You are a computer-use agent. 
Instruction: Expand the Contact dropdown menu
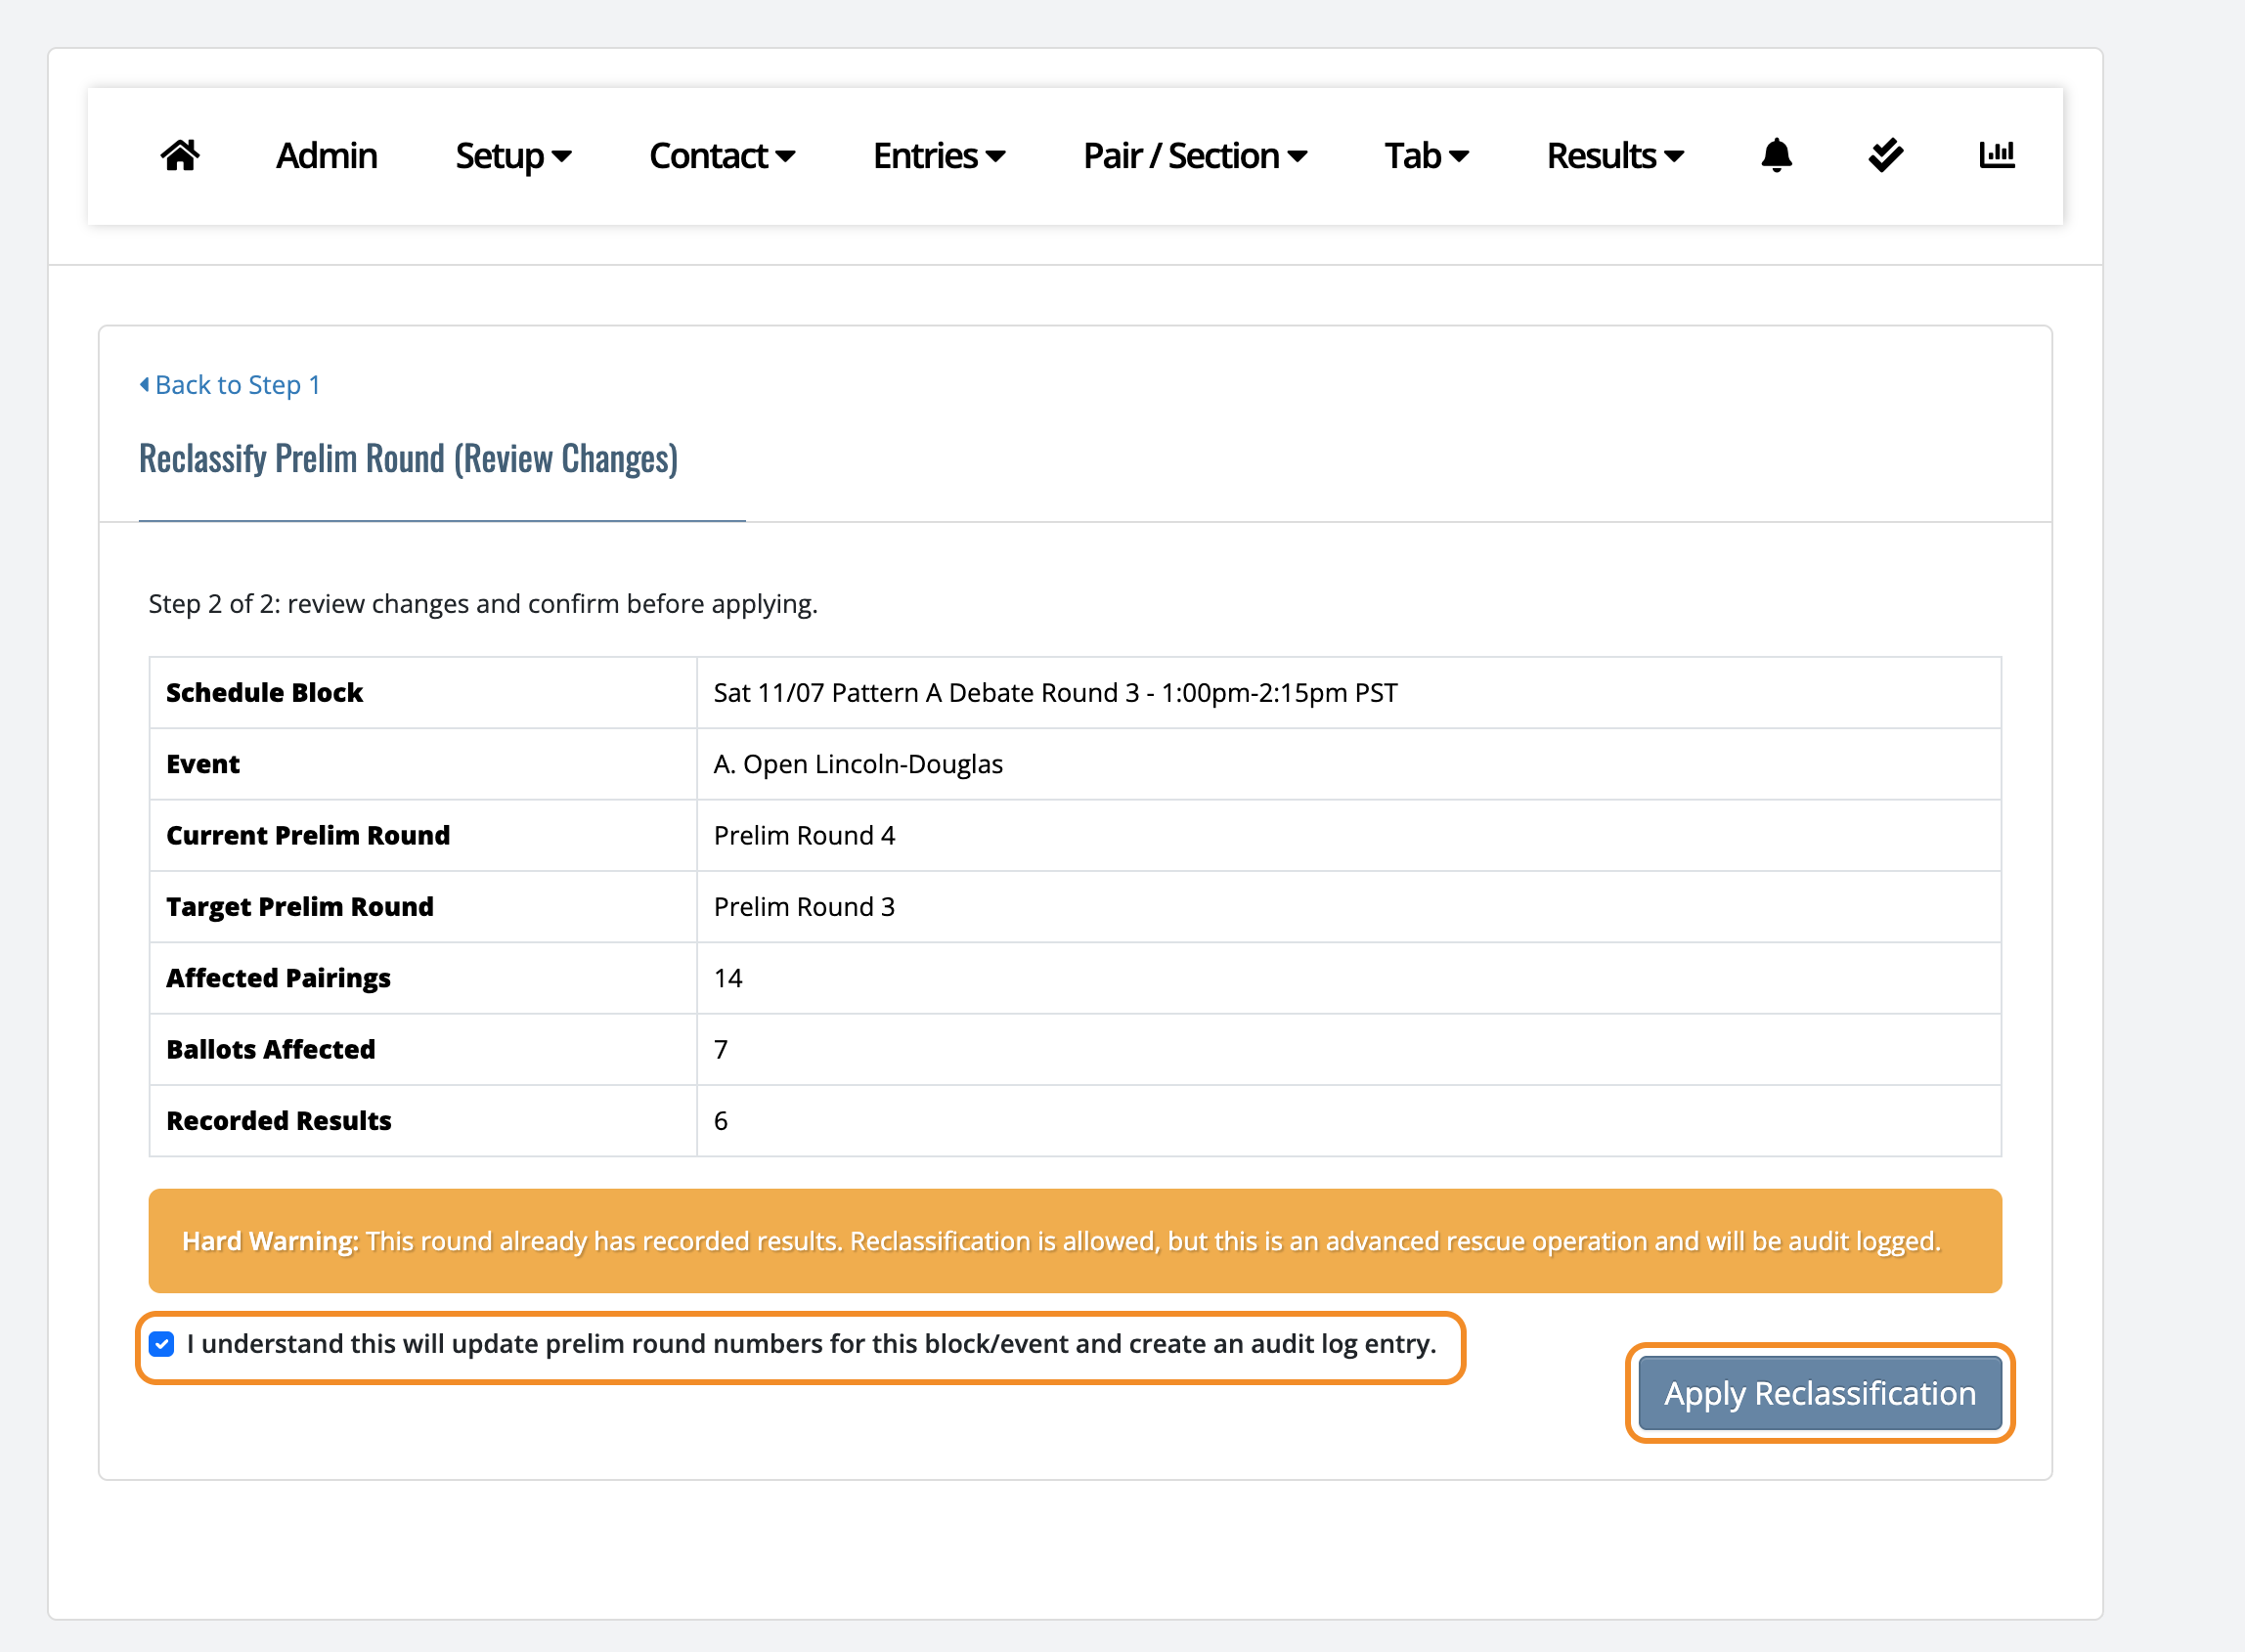click(x=722, y=156)
